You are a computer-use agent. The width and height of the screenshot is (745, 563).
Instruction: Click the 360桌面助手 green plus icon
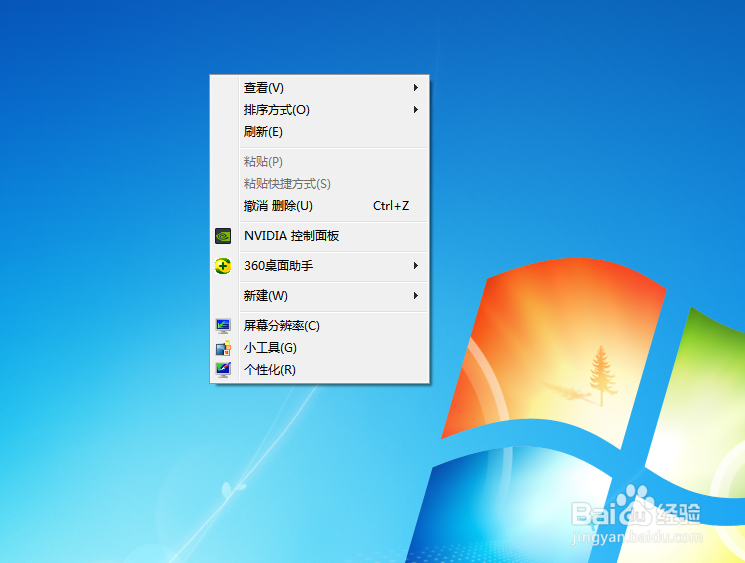click(x=223, y=266)
